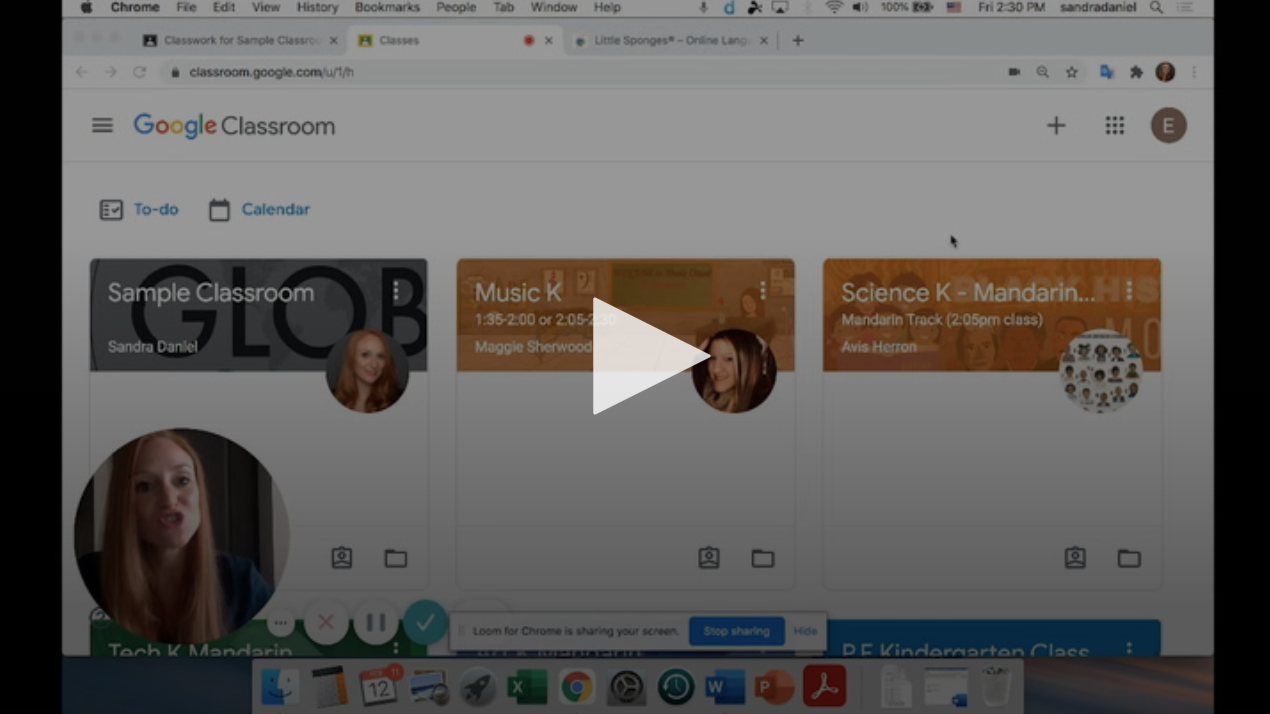Go back in browser history
Screen dimensions: 1270x714
(x=82, y=72)
